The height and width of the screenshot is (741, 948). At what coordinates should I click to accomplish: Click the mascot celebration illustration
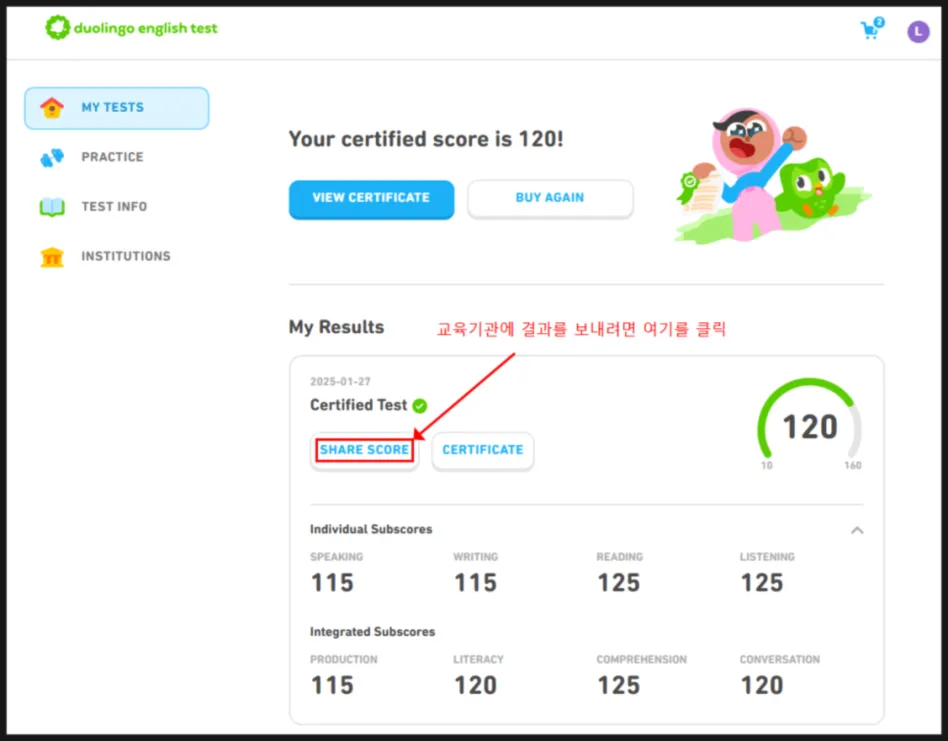(771, 175)
